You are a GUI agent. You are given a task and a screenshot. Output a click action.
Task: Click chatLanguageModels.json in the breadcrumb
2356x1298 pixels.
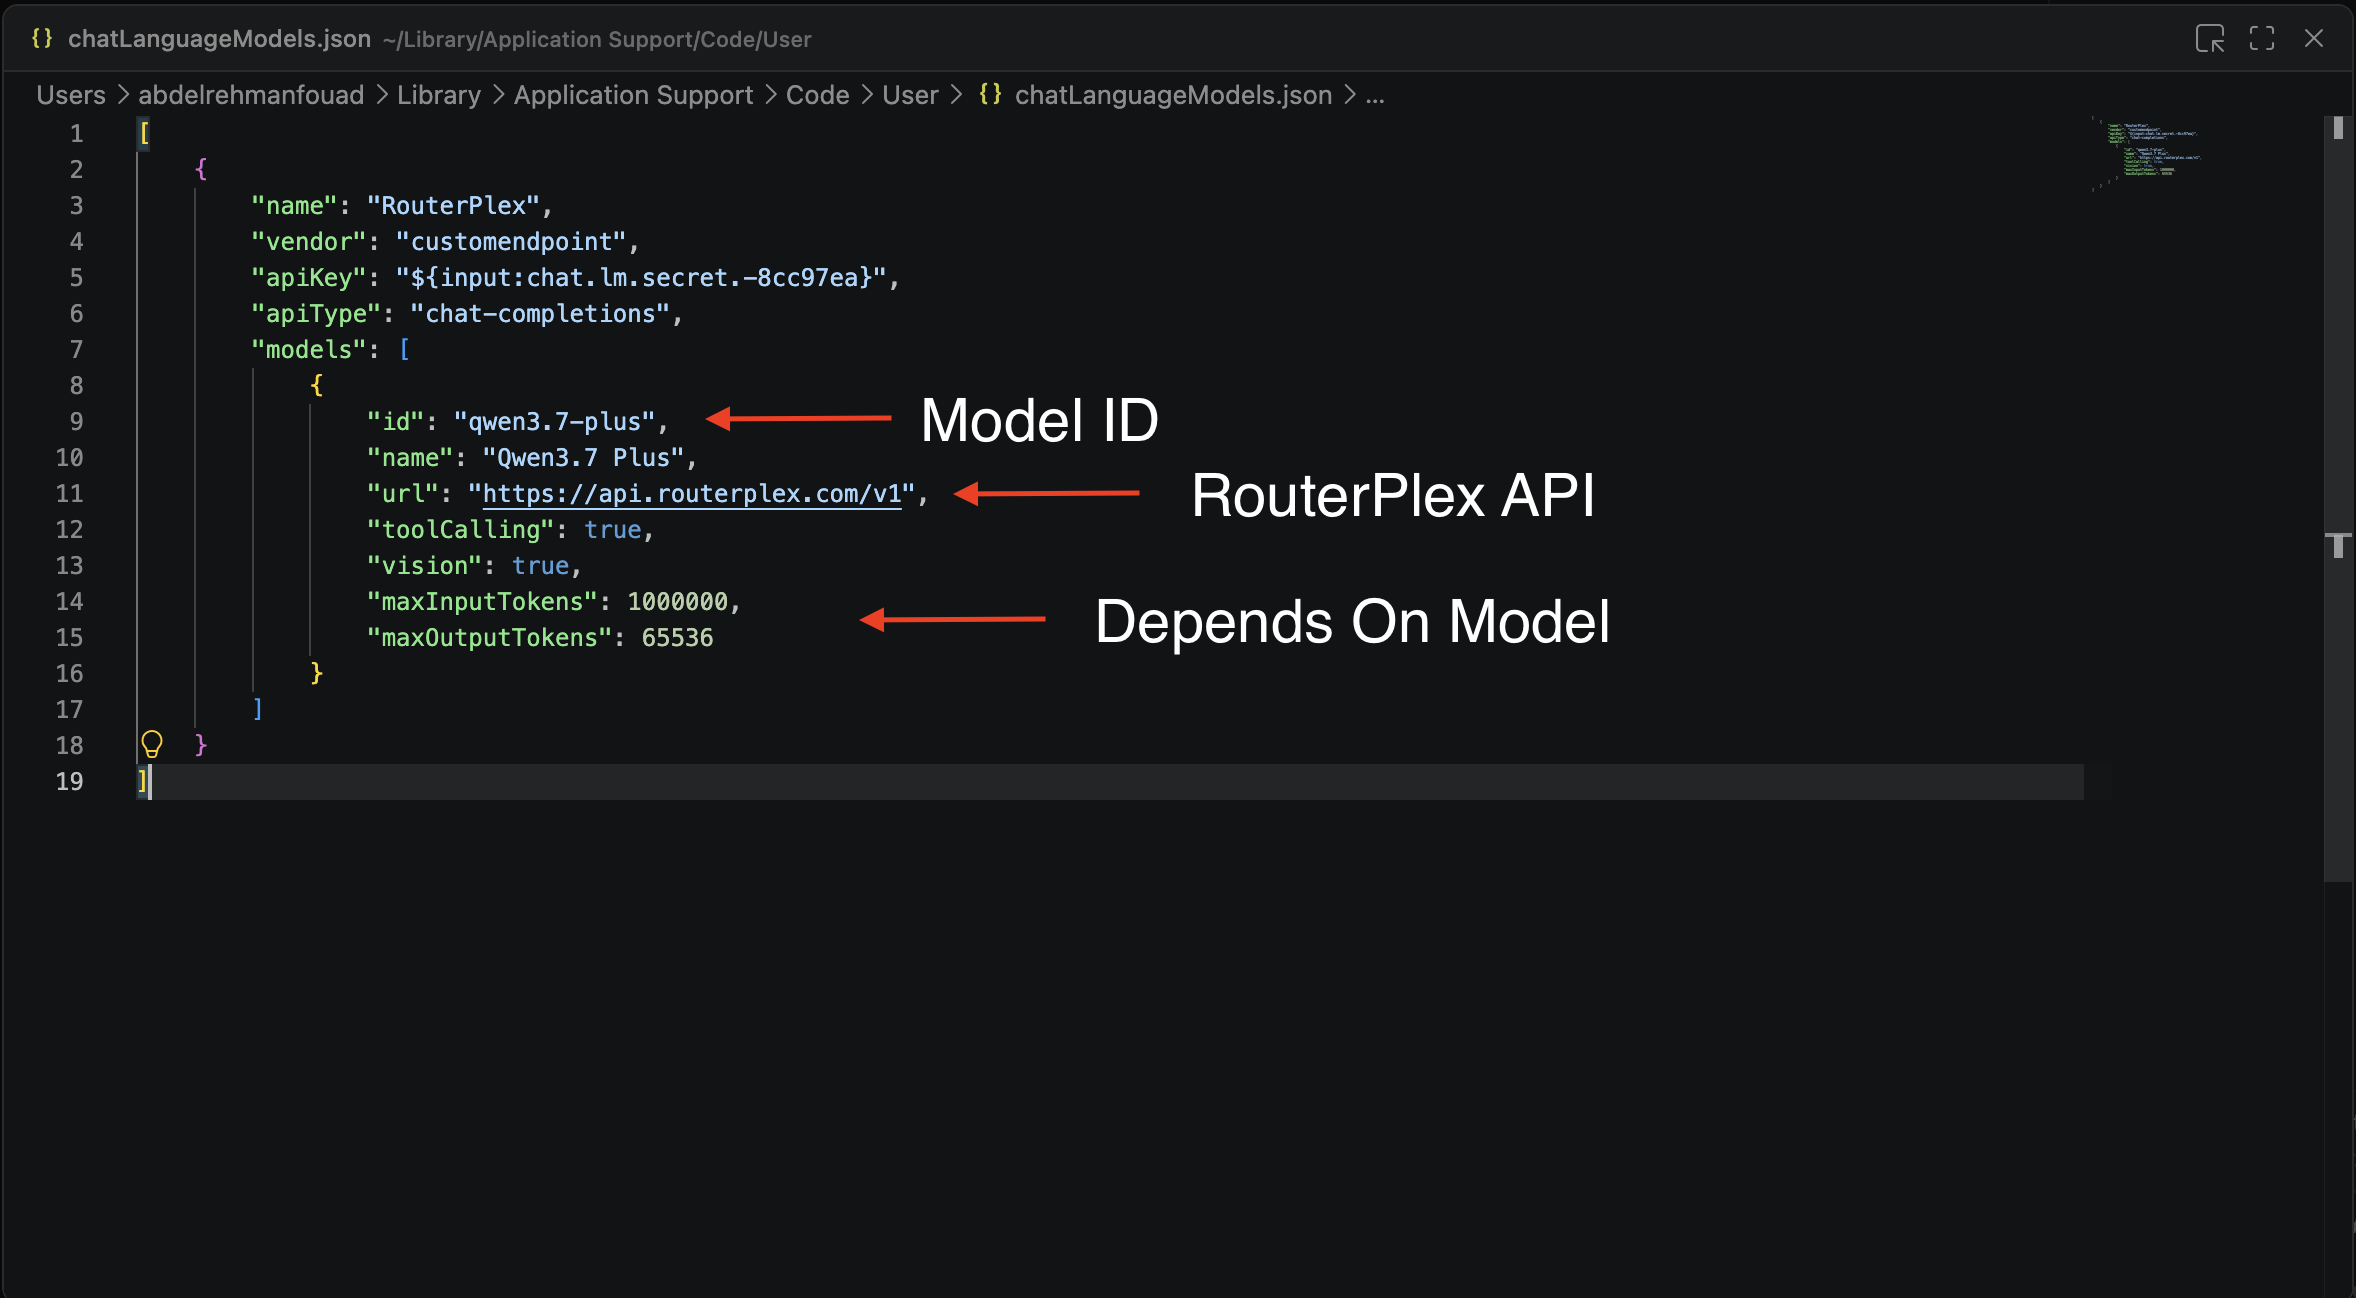[1173, 95]
